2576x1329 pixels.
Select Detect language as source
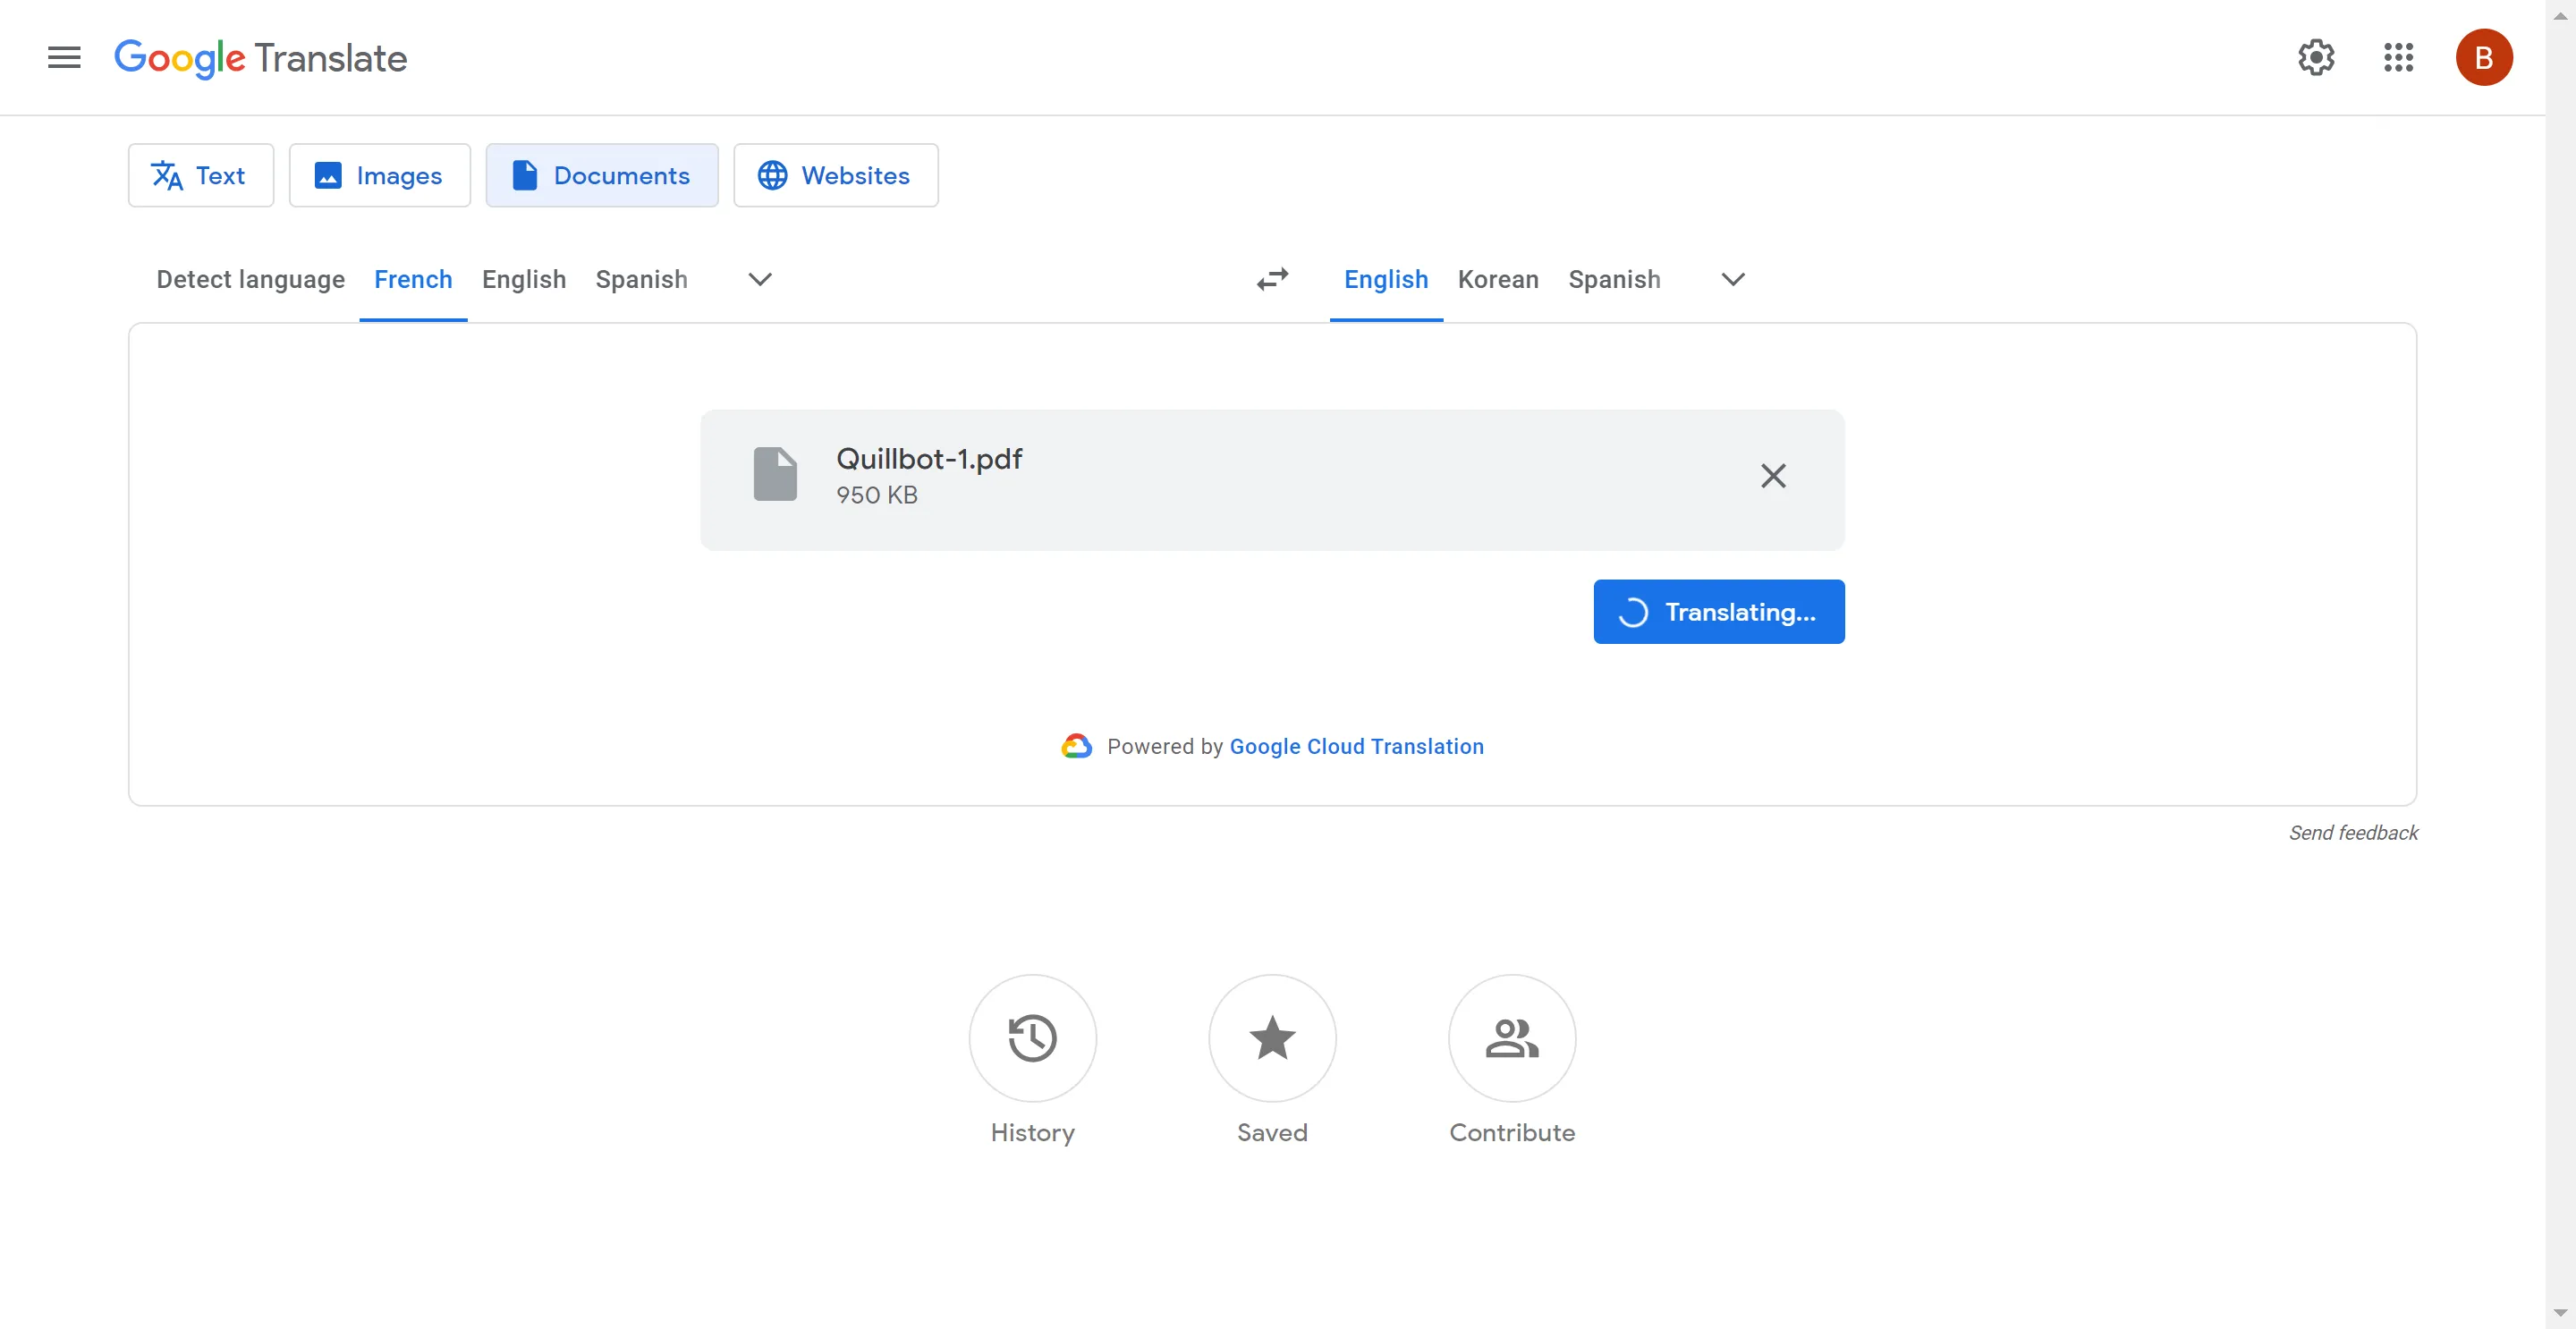pyautogui.click(x=250, y=279)
